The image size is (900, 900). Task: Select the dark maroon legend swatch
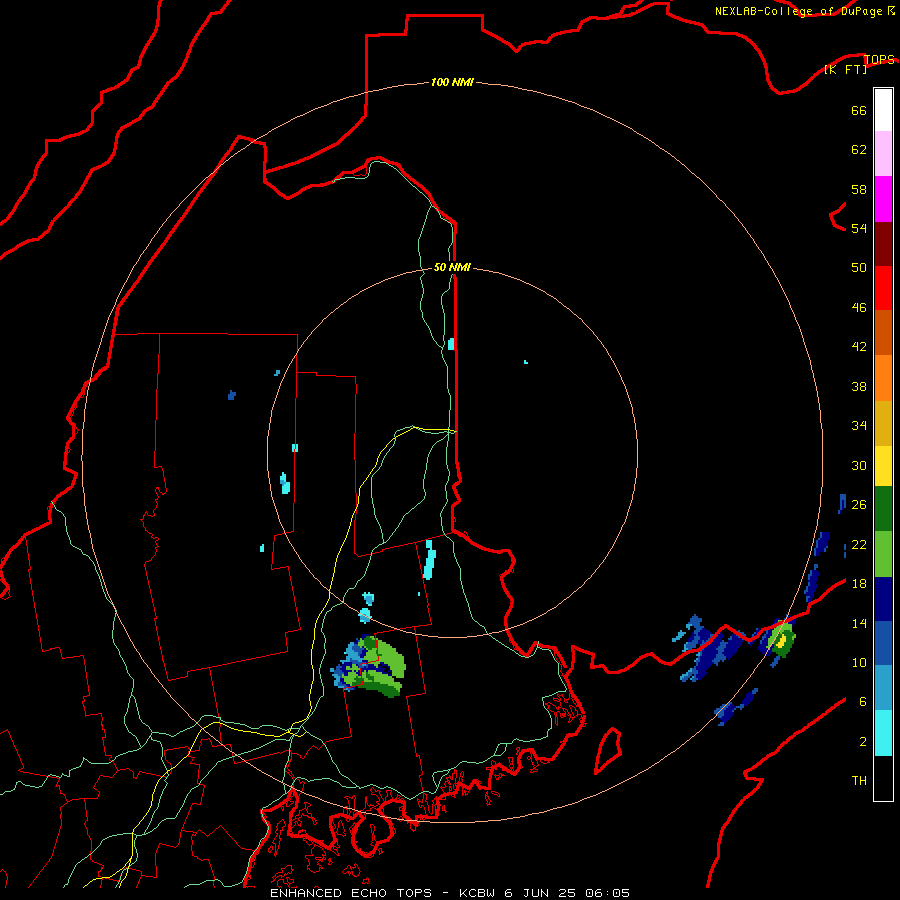[883, 244]
